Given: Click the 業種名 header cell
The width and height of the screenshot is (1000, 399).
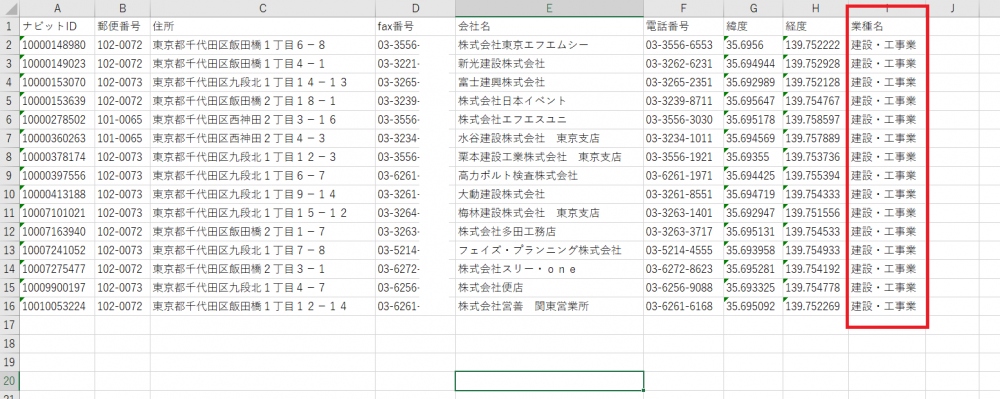Looking at the screenshot, I should pos(887,27).
